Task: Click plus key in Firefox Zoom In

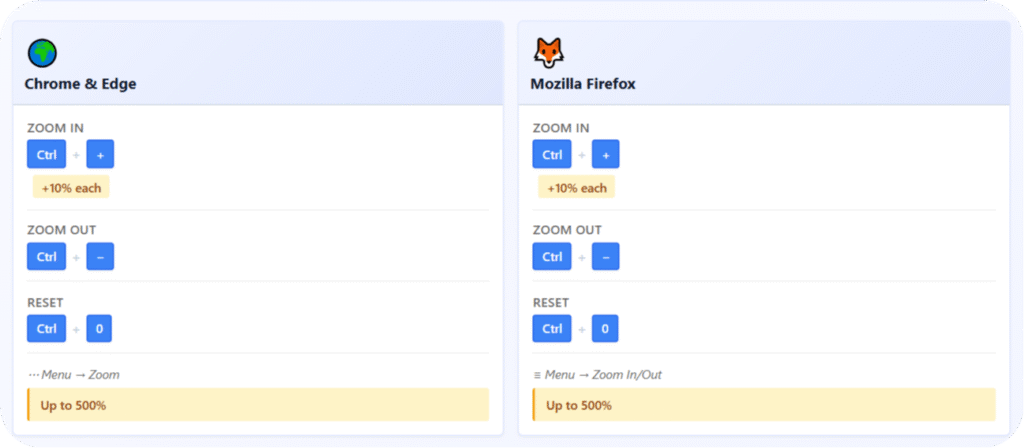Action: pos(606,155)
